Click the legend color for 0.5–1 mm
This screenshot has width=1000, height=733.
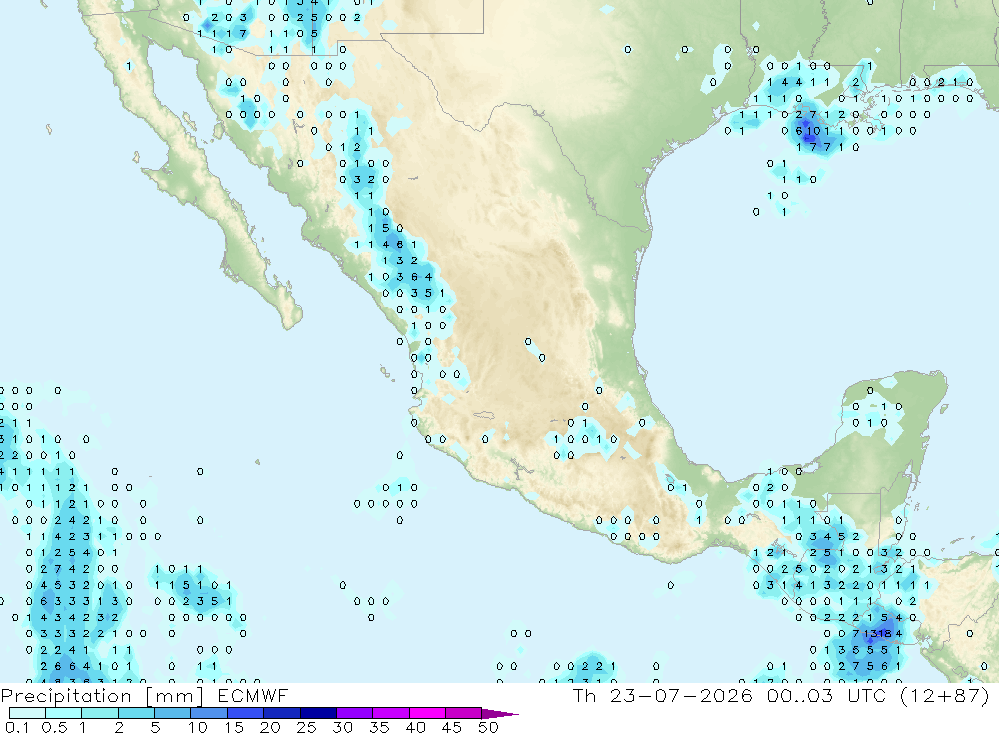click(63, 713)
